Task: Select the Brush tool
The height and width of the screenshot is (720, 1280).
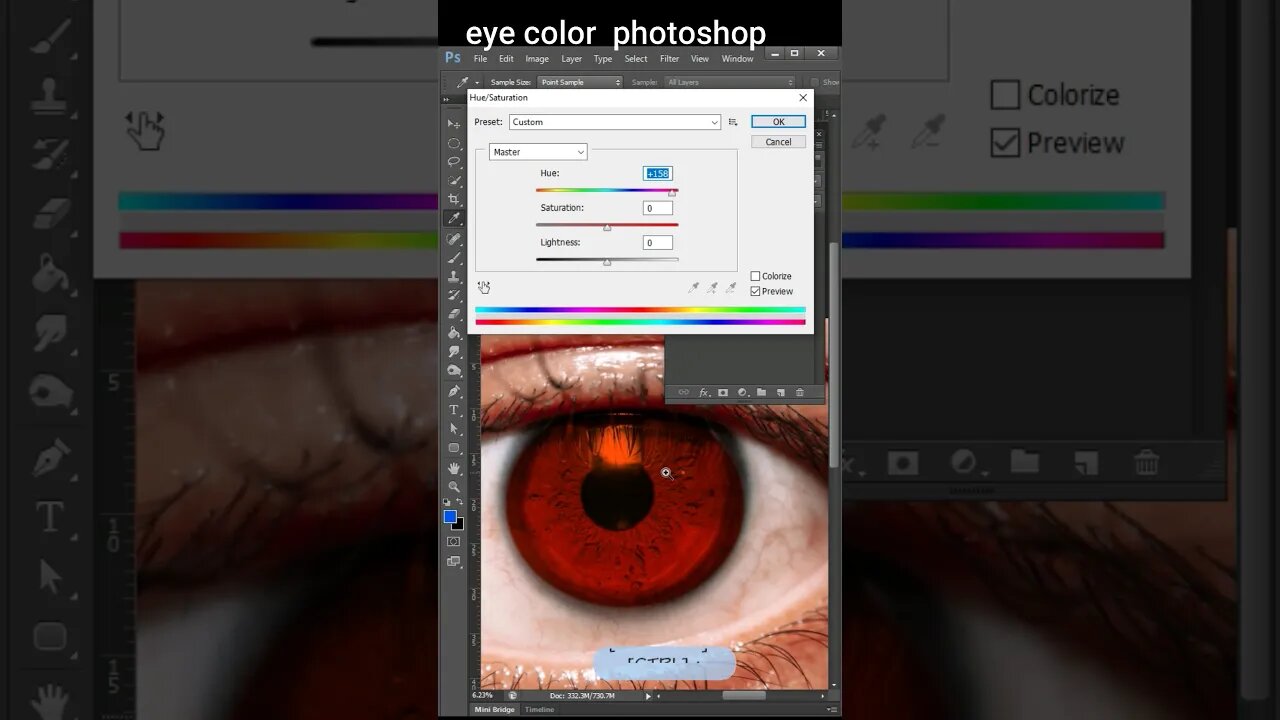Action: pyautogui.click(x=454, y=258)
